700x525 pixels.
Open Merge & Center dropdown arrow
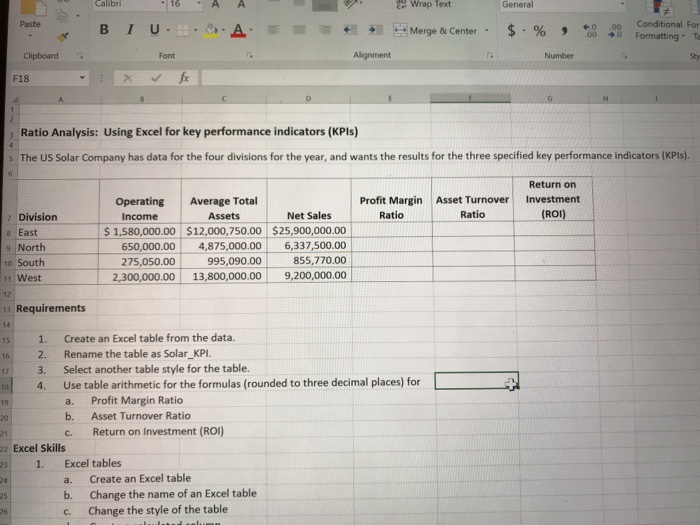point(487,31)
